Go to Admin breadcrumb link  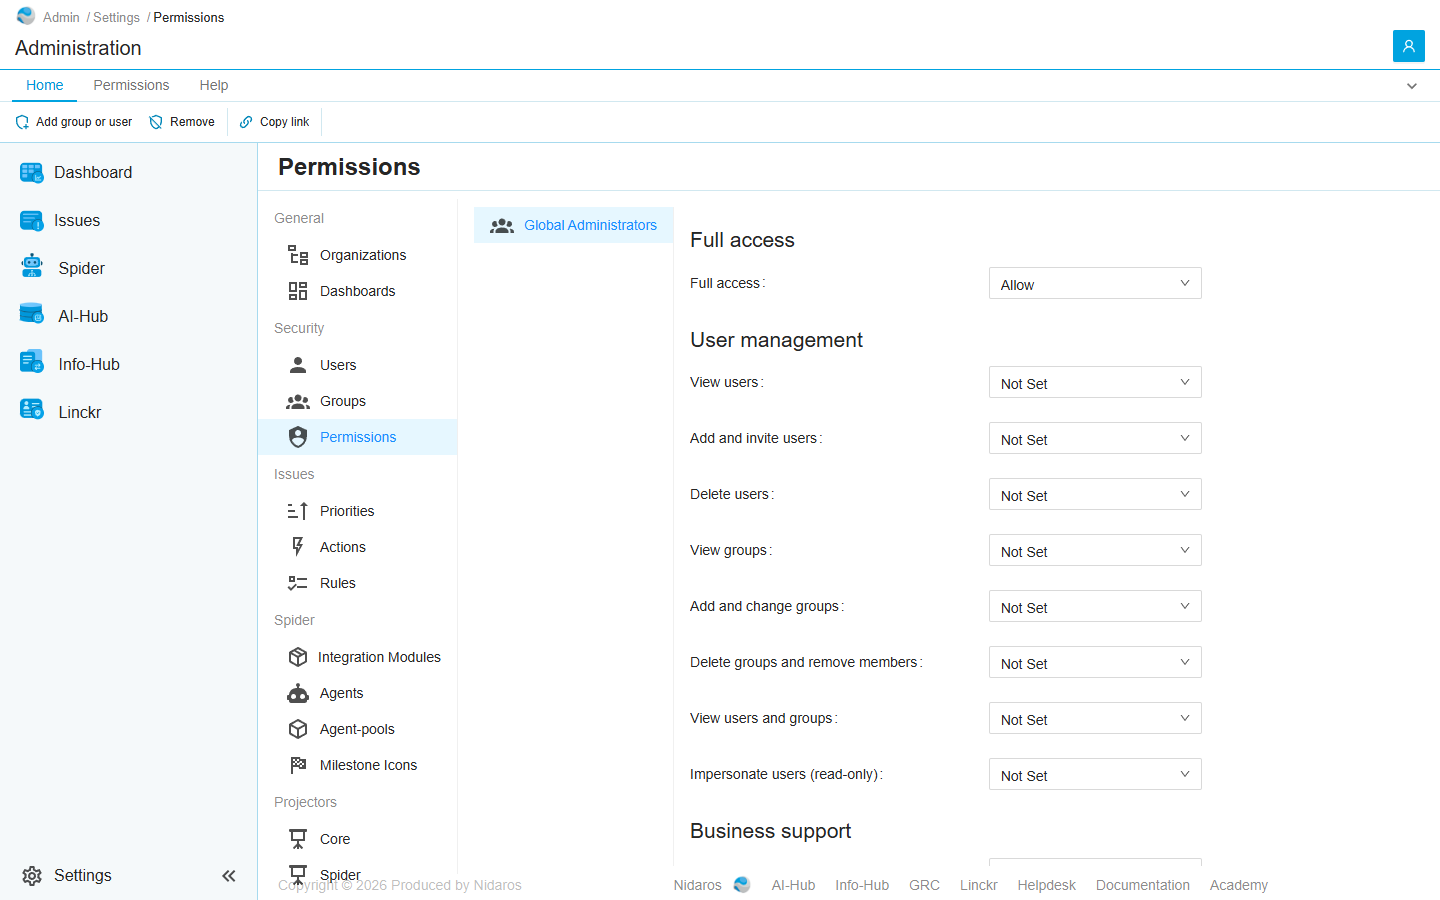[x=61, y=17]
